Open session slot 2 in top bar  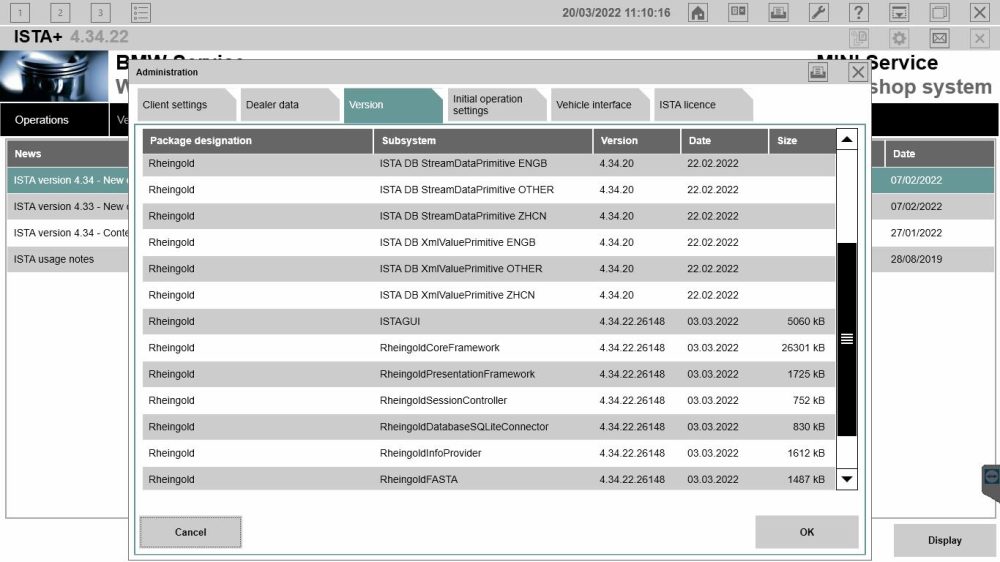coord(60,12)
